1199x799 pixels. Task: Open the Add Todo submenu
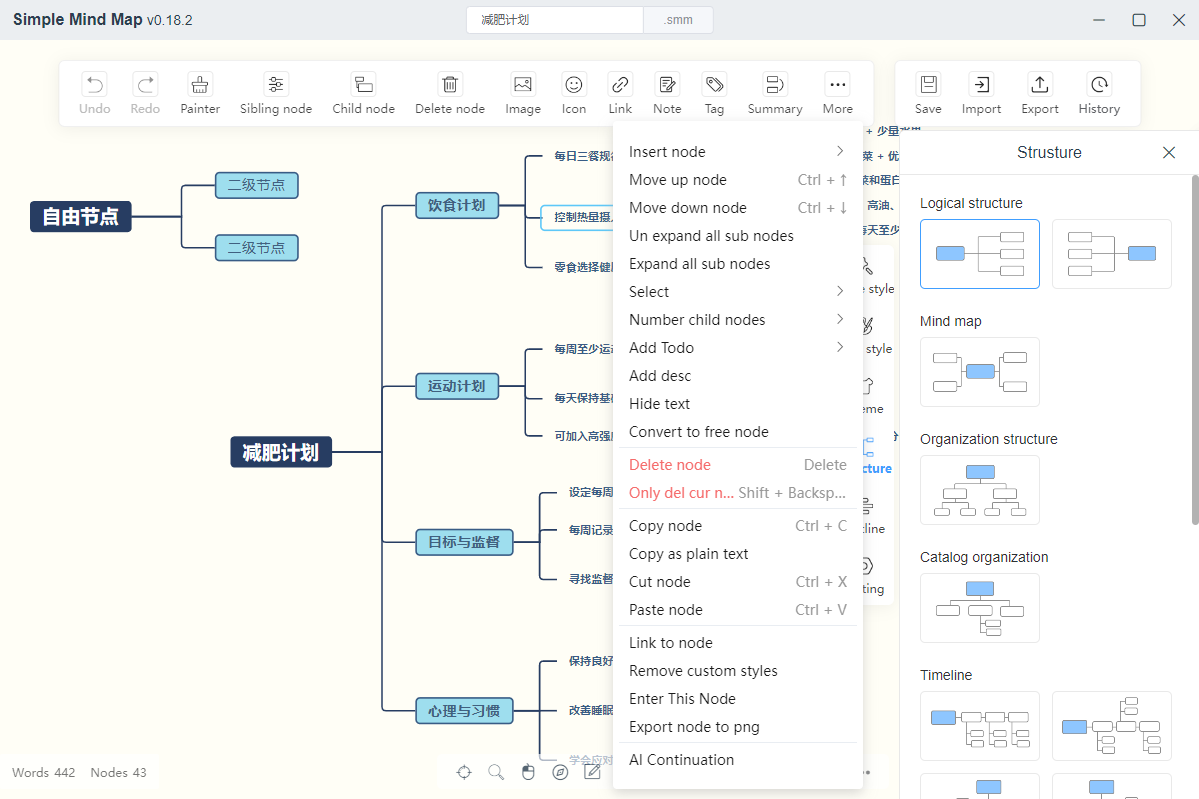coord(737,348)
